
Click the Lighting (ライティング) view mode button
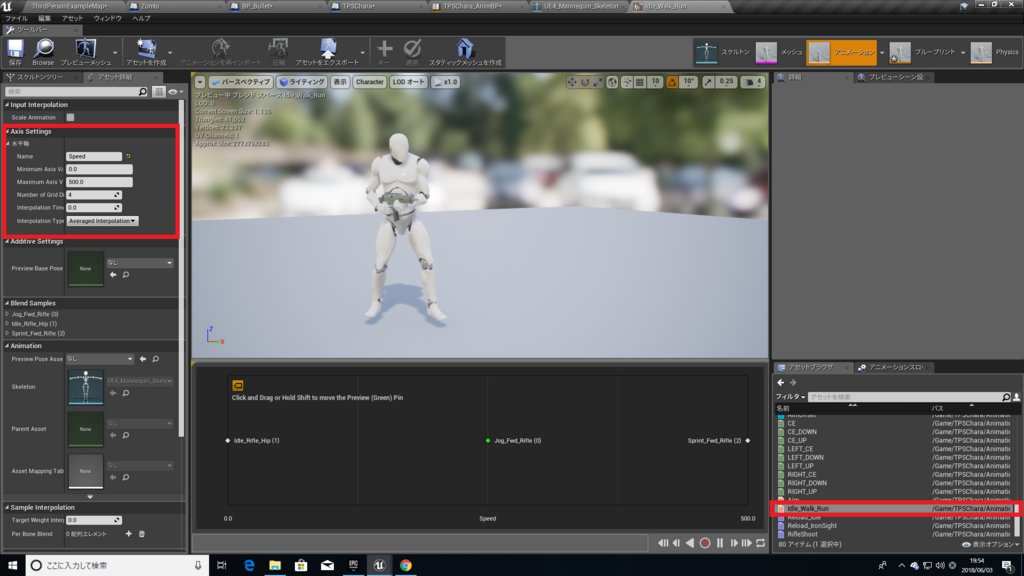pyautogui.click(x=302, y=82)
